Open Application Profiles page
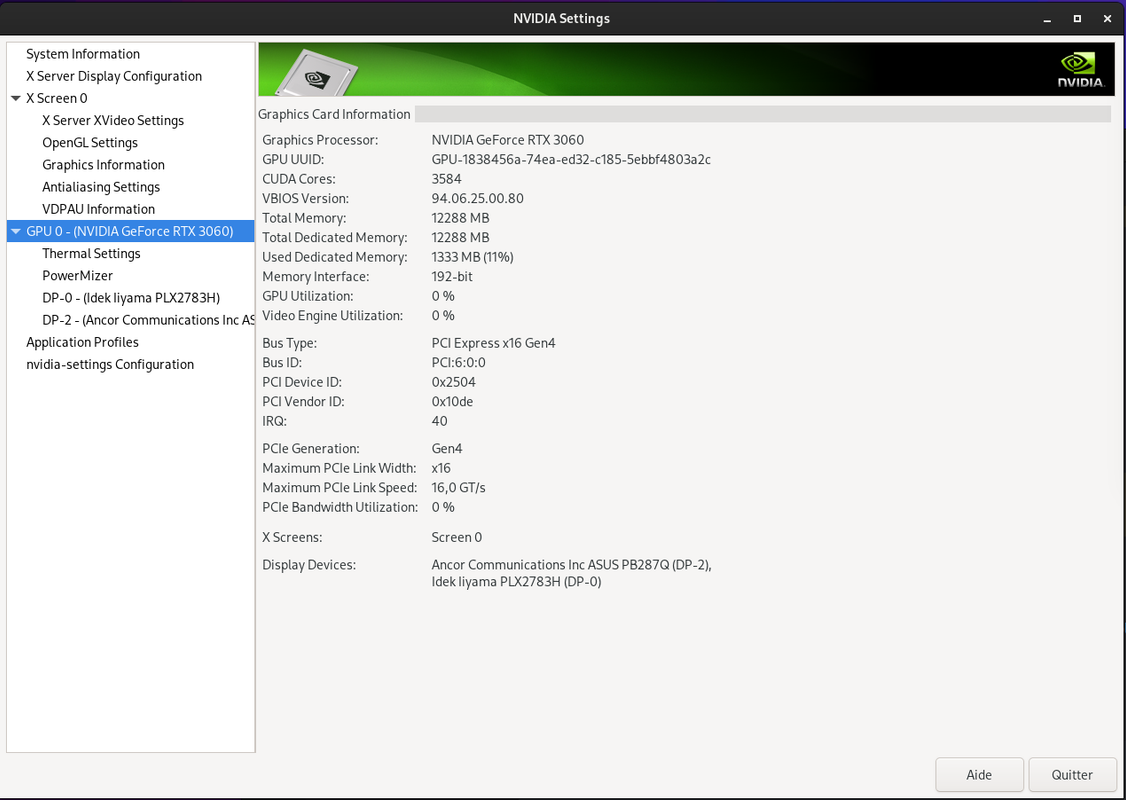This screenshot has width=1126, height=800. click(83, 343)
